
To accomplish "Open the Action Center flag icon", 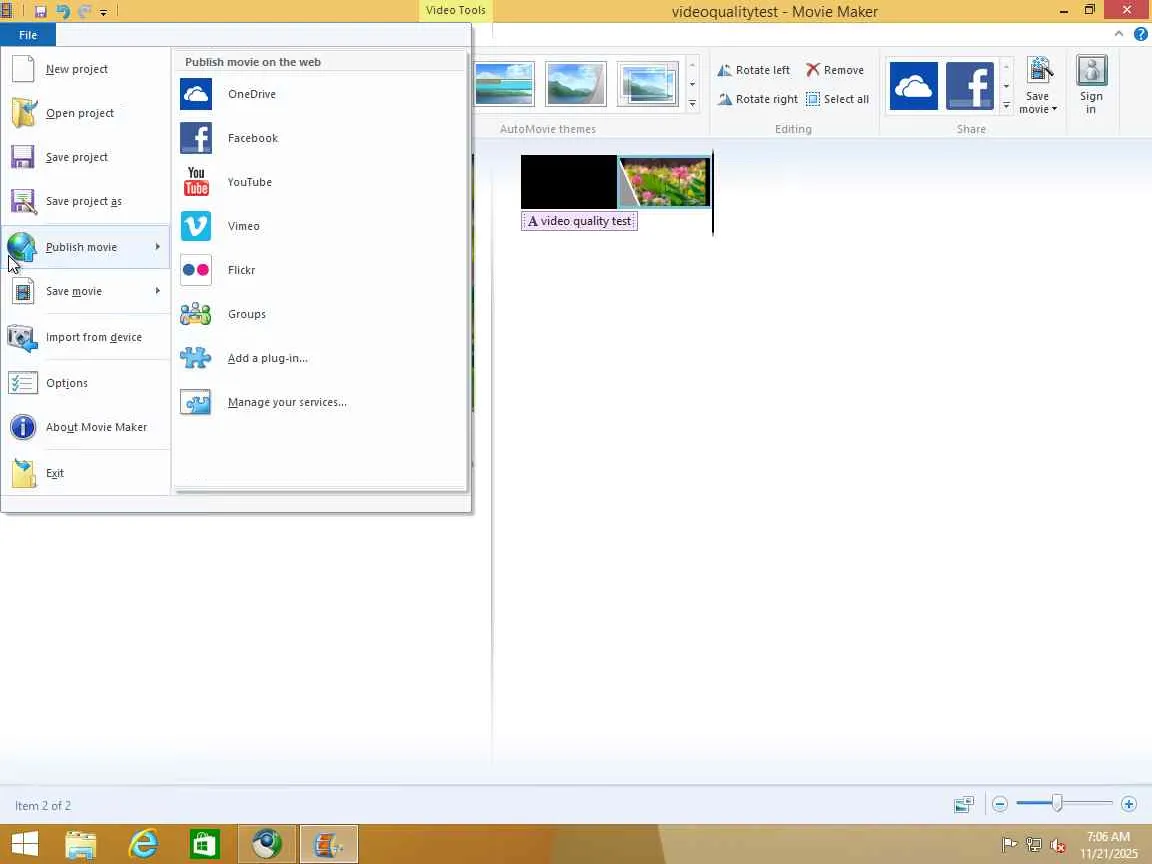I will (x=1009, y=845).
